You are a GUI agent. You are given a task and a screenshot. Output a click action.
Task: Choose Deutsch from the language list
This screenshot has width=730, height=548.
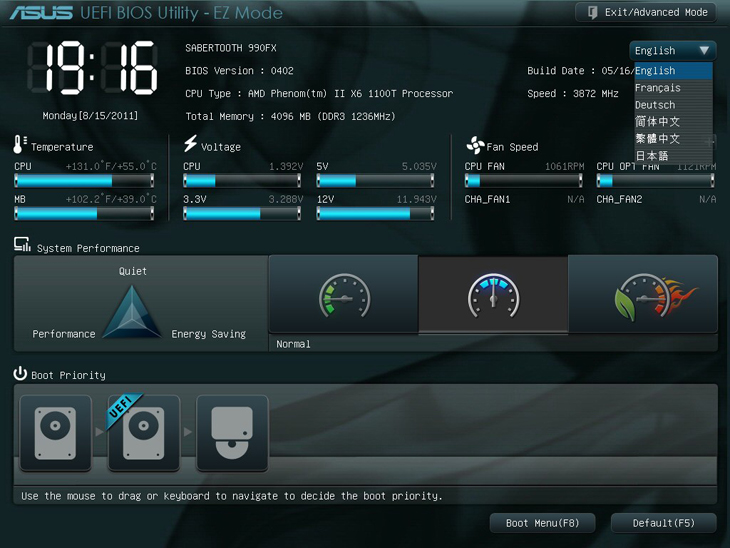(x=655, y=105)
